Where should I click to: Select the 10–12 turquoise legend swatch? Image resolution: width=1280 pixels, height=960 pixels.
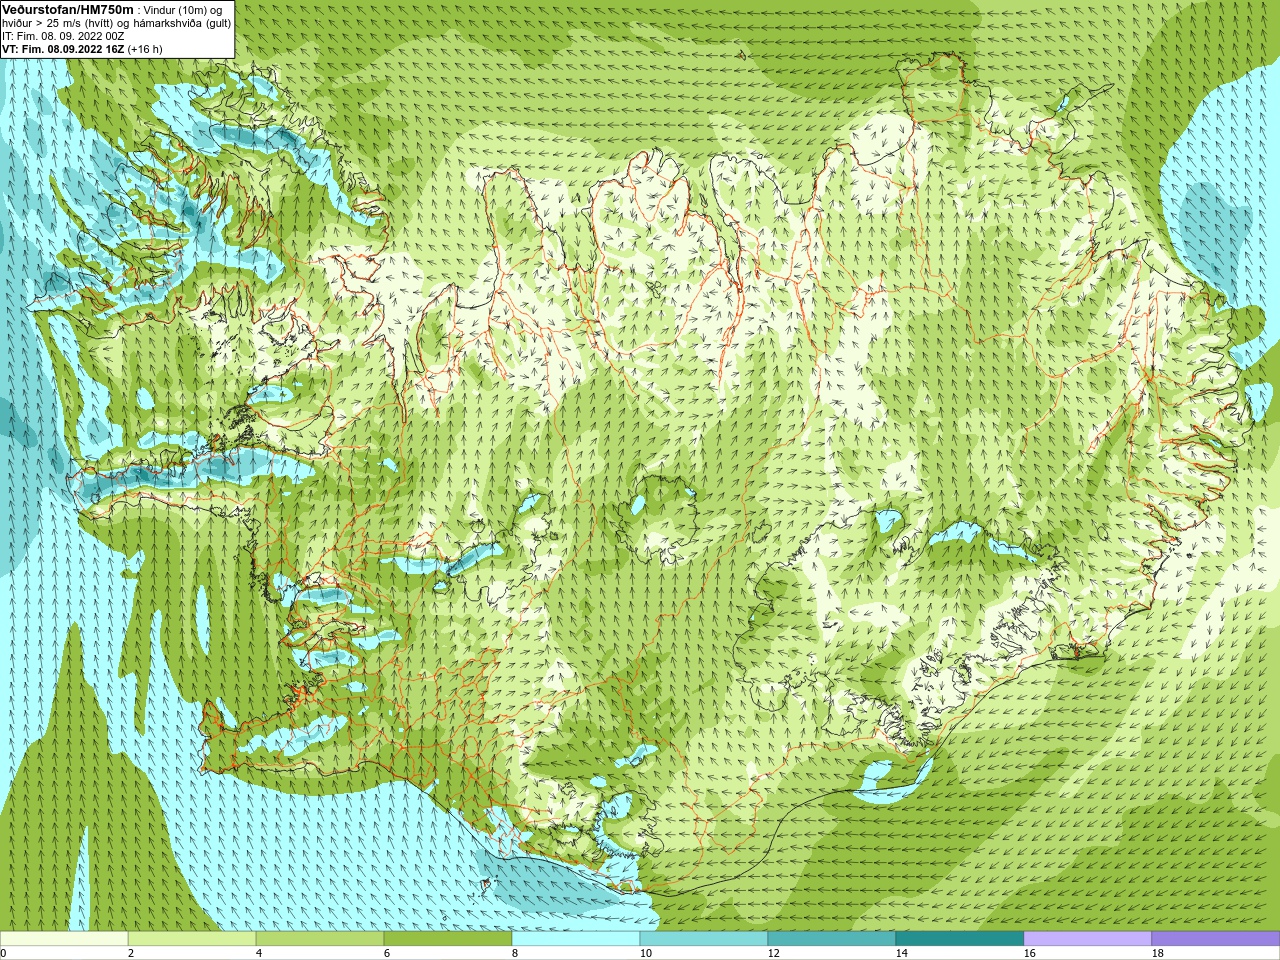(704, 939)
